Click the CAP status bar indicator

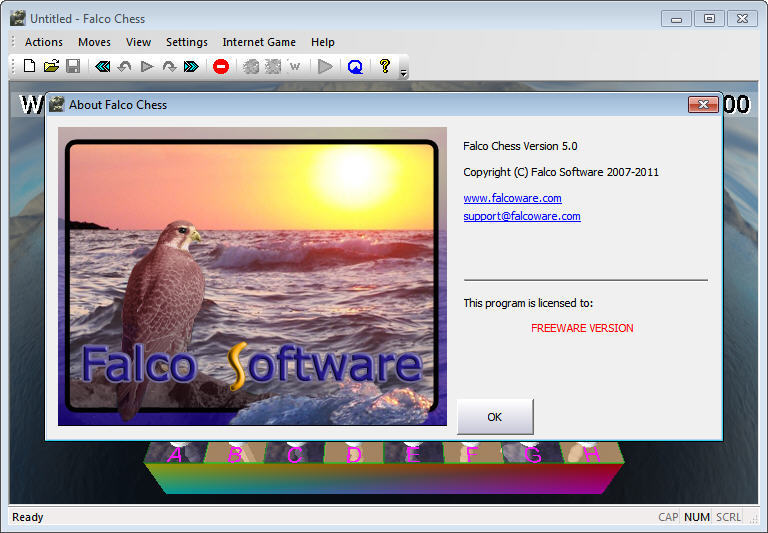tap(668, 517)
